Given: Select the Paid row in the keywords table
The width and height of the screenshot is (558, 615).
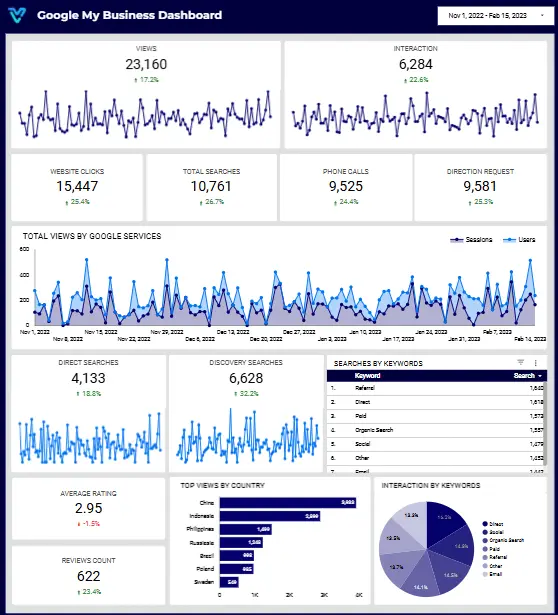Looking at the screenshot, I should coord(435,416).
